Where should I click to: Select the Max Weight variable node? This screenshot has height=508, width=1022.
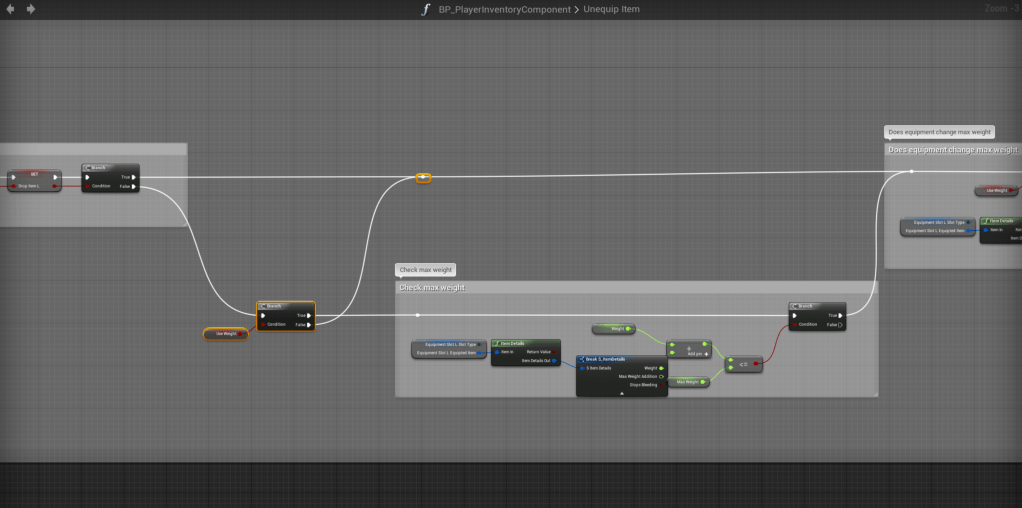pos(687,381)
